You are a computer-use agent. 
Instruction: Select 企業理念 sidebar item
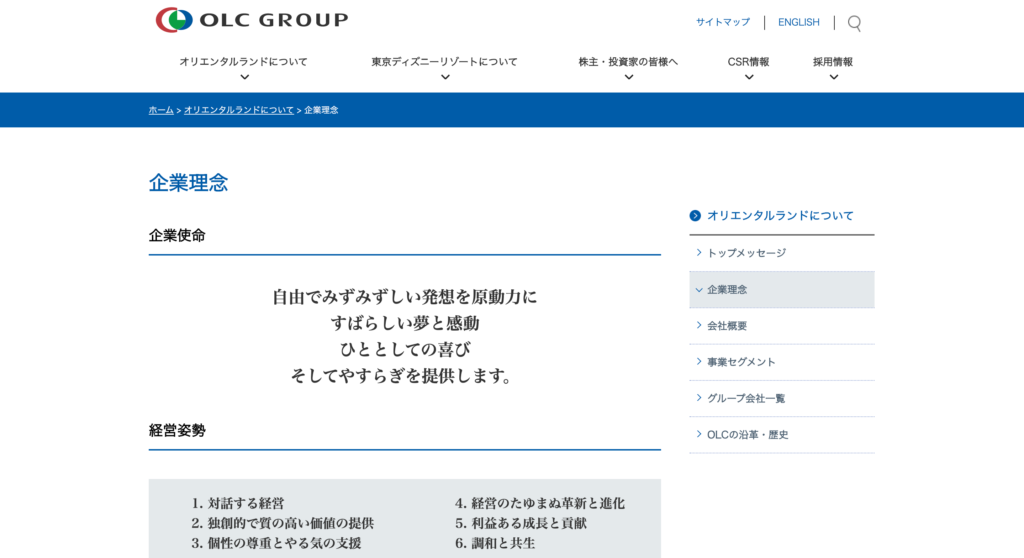(782, 289)
